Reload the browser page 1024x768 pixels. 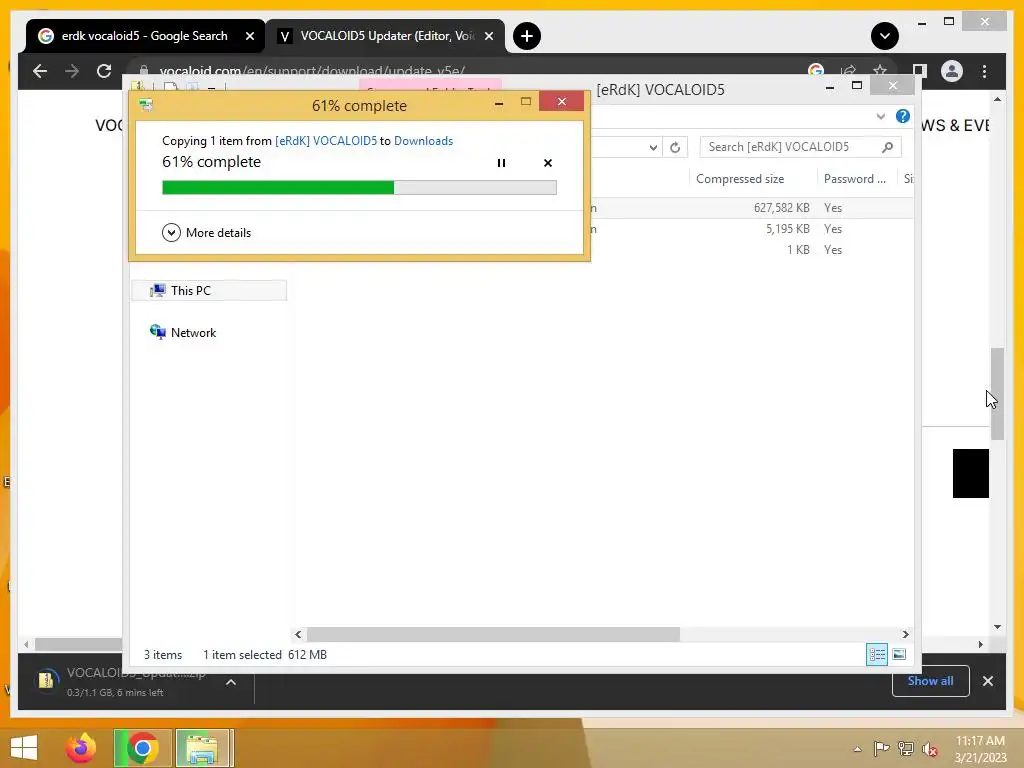[x=104, y=71]
